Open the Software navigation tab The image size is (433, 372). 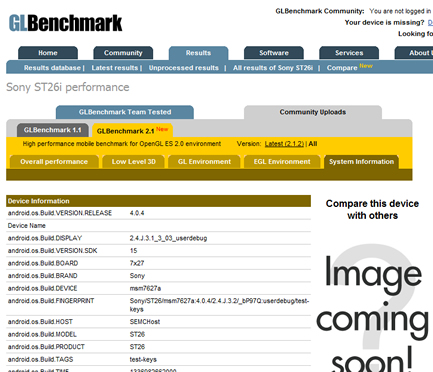[274, 53]
